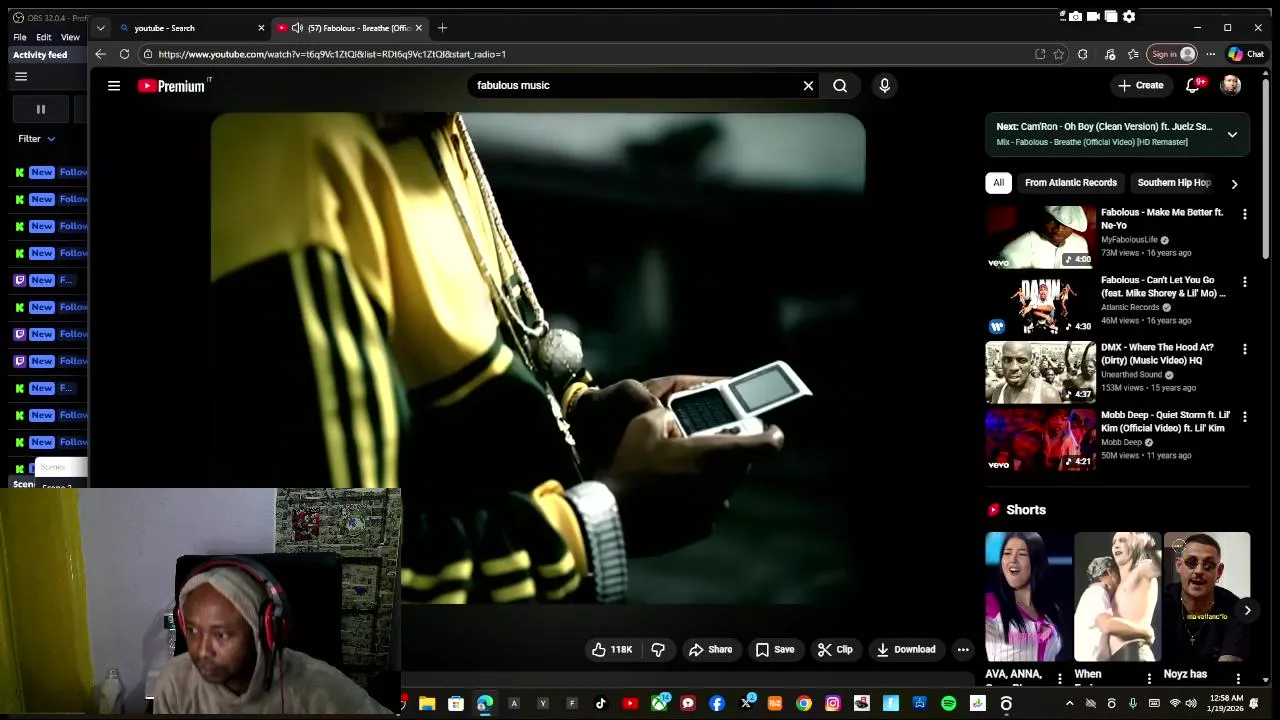Click the Create button
Viewport: 1280px width, 720px height.
[1141, 86]
